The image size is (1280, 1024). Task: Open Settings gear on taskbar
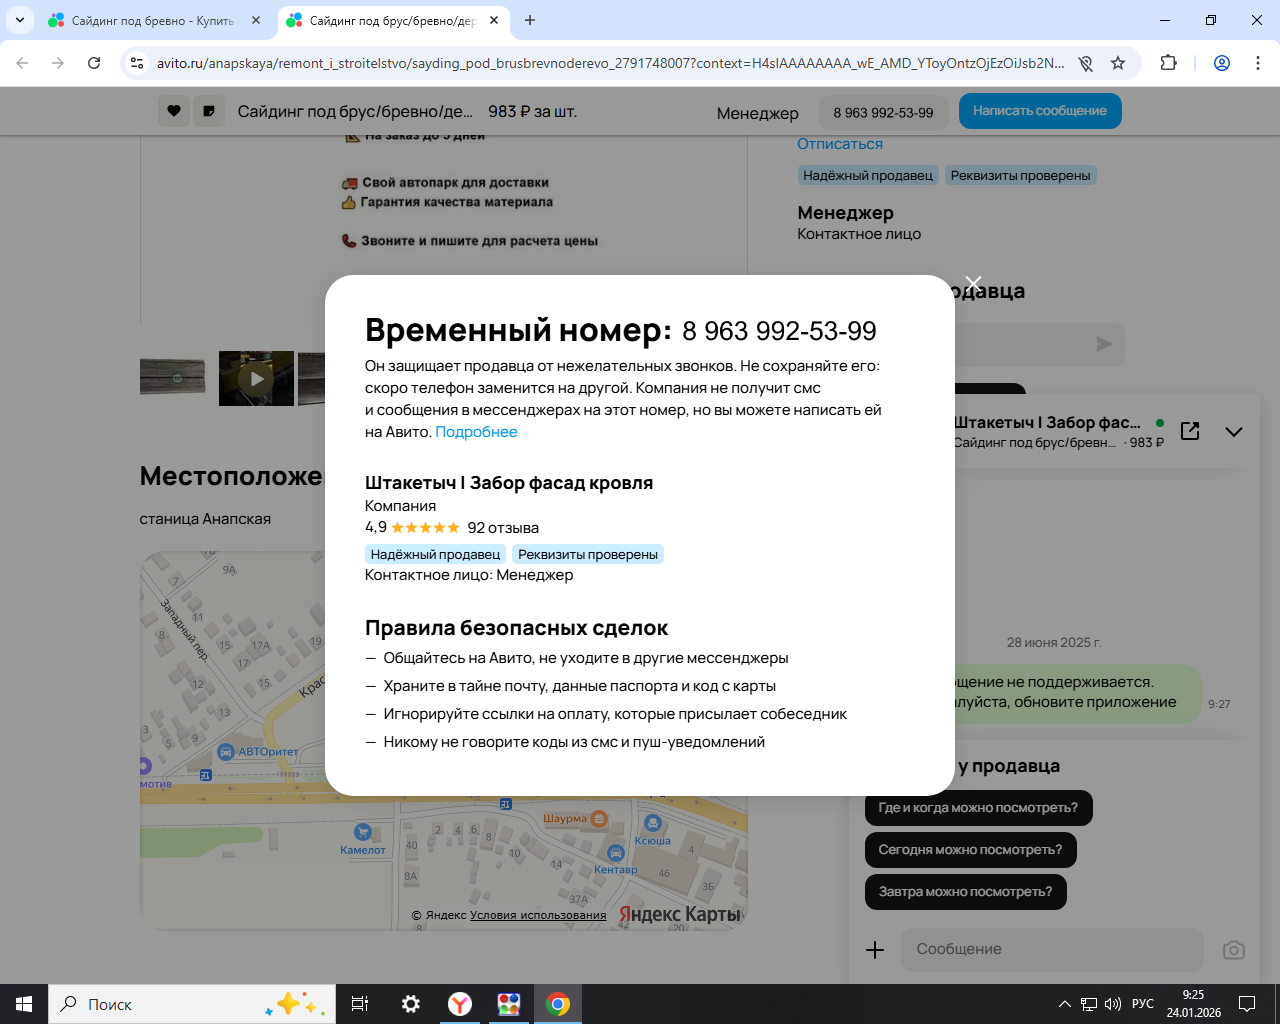pos(411,1004)
